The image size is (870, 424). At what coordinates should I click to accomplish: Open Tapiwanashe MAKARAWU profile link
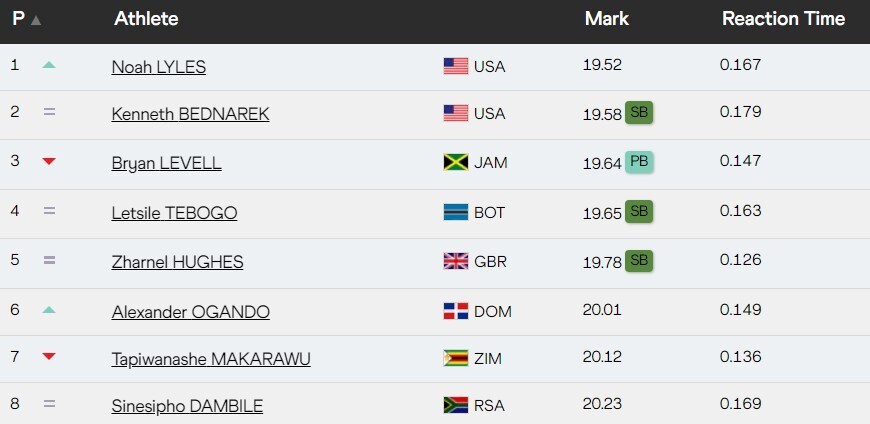211,359
